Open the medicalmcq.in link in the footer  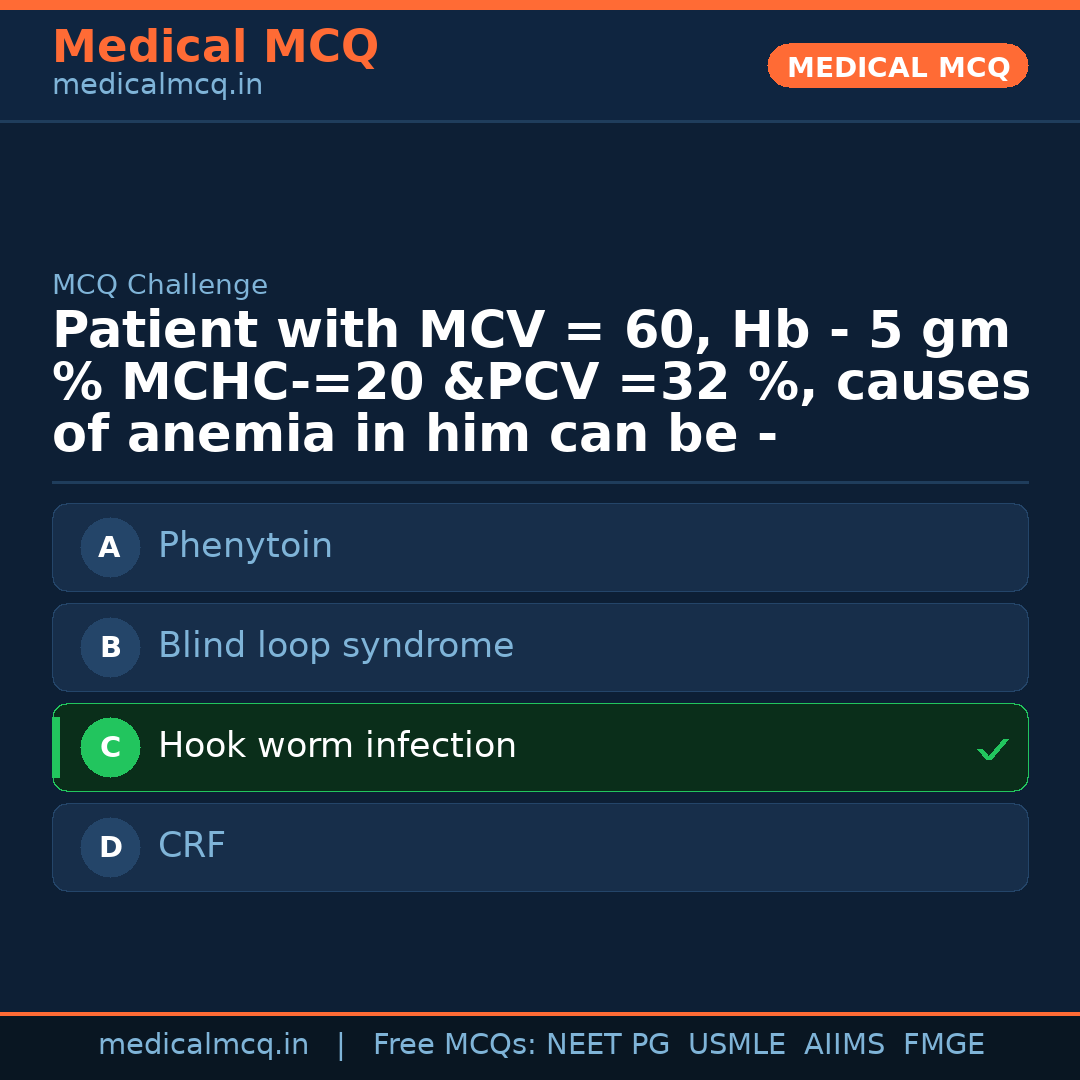tap(203, 1045)
